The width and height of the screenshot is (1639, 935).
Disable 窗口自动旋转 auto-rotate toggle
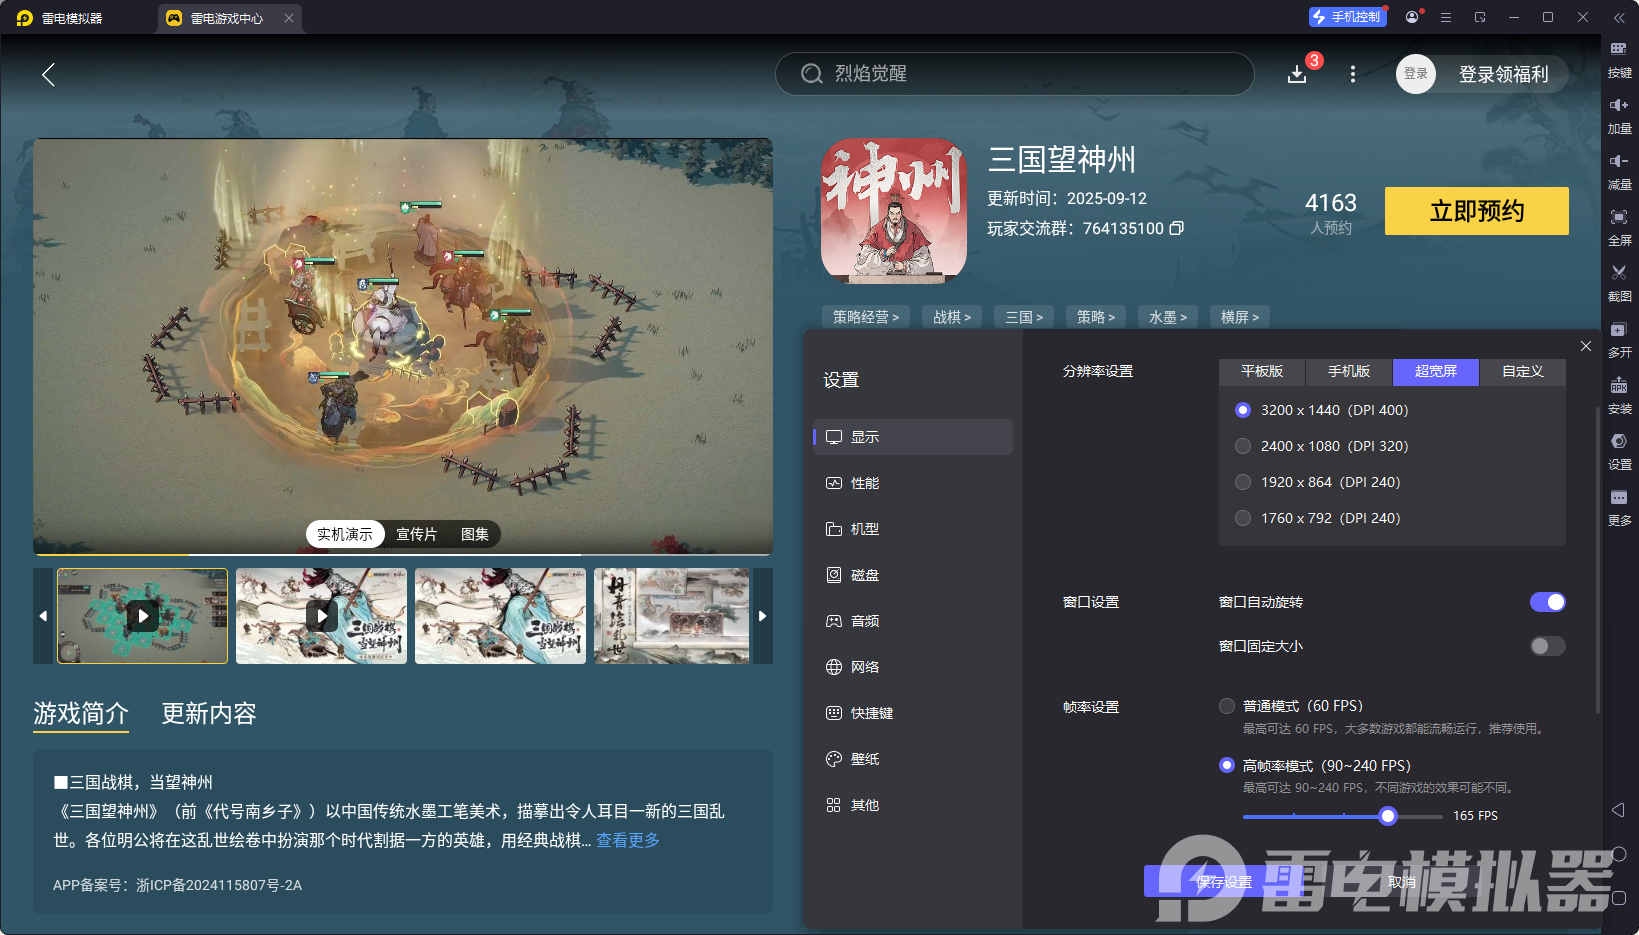tap(1547, 602)
